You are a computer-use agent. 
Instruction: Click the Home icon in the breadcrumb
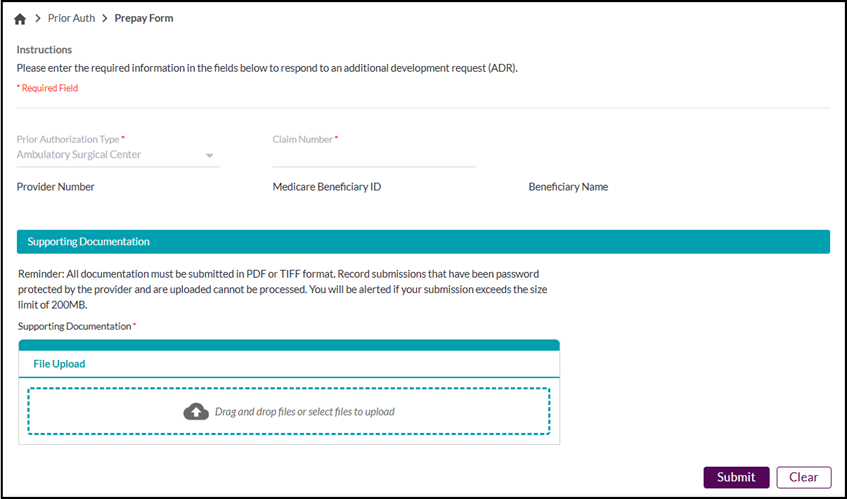click(x=20, y=19)
